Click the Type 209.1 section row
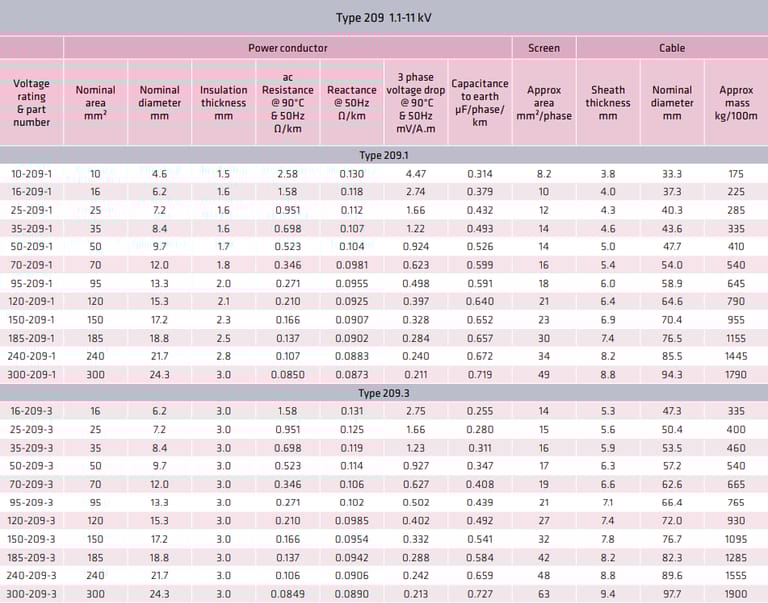 tap(384, 155)
